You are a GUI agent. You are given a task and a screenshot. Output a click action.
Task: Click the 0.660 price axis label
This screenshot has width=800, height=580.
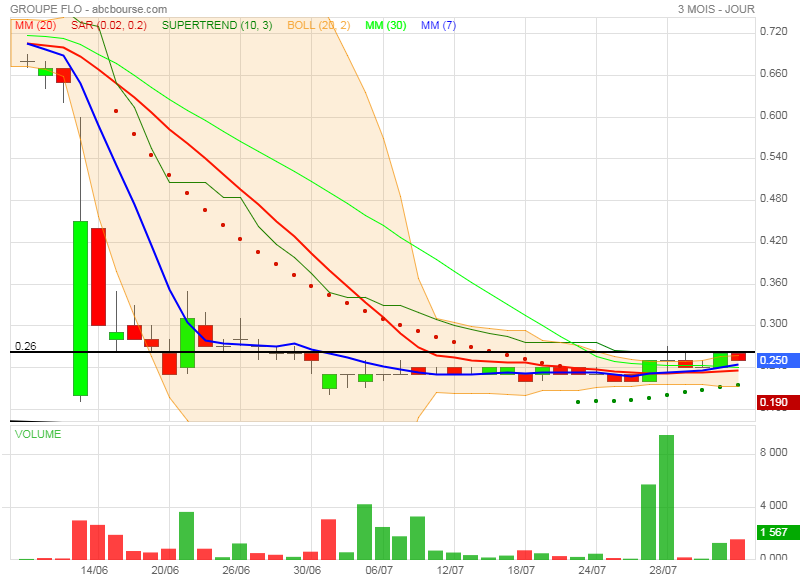click(773, 73)
